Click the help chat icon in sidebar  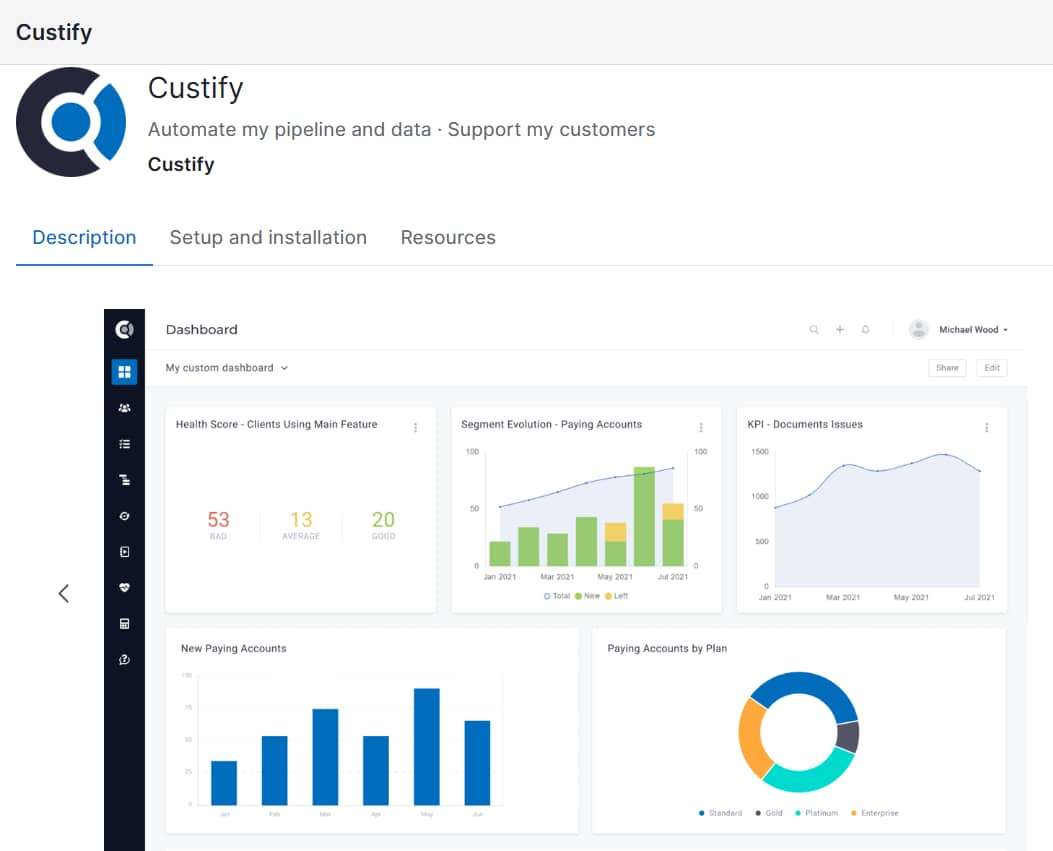pos(124,659)
